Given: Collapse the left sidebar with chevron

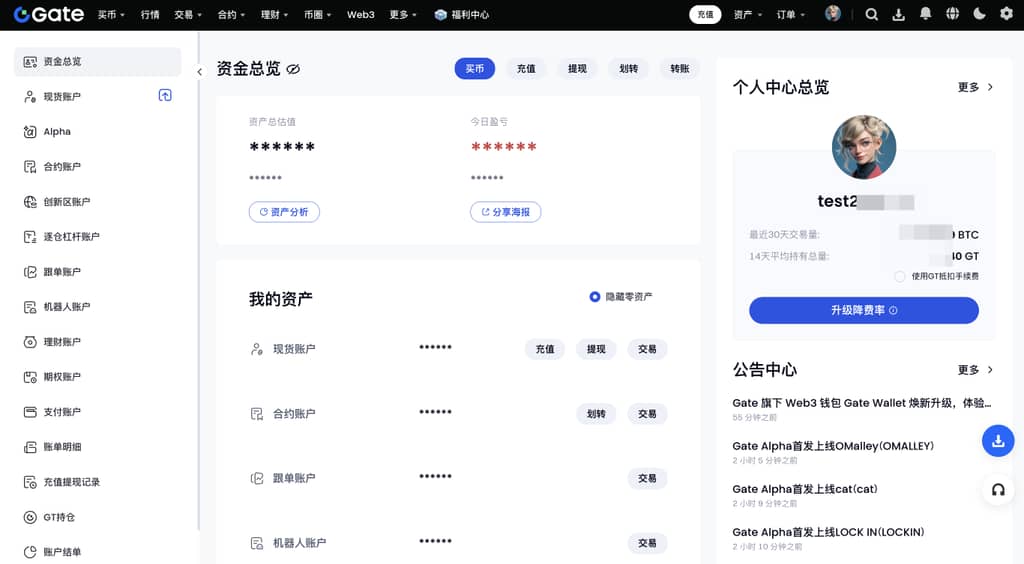Looking at the screenshot, I should (x=199, y=72).
